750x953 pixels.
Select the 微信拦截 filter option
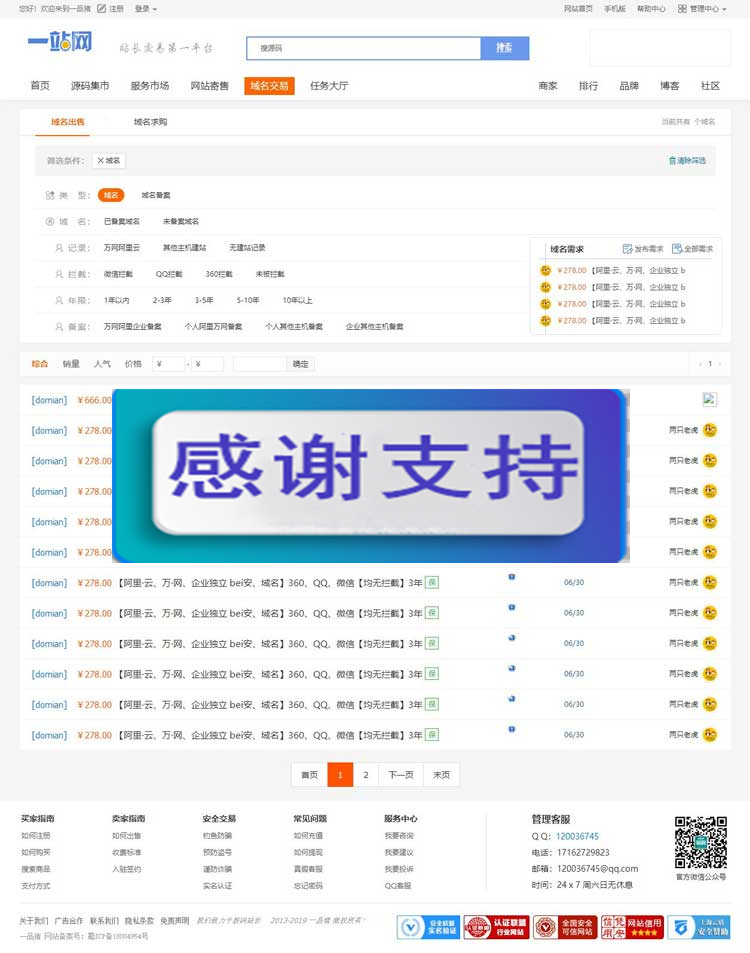[x=118, y=274]
